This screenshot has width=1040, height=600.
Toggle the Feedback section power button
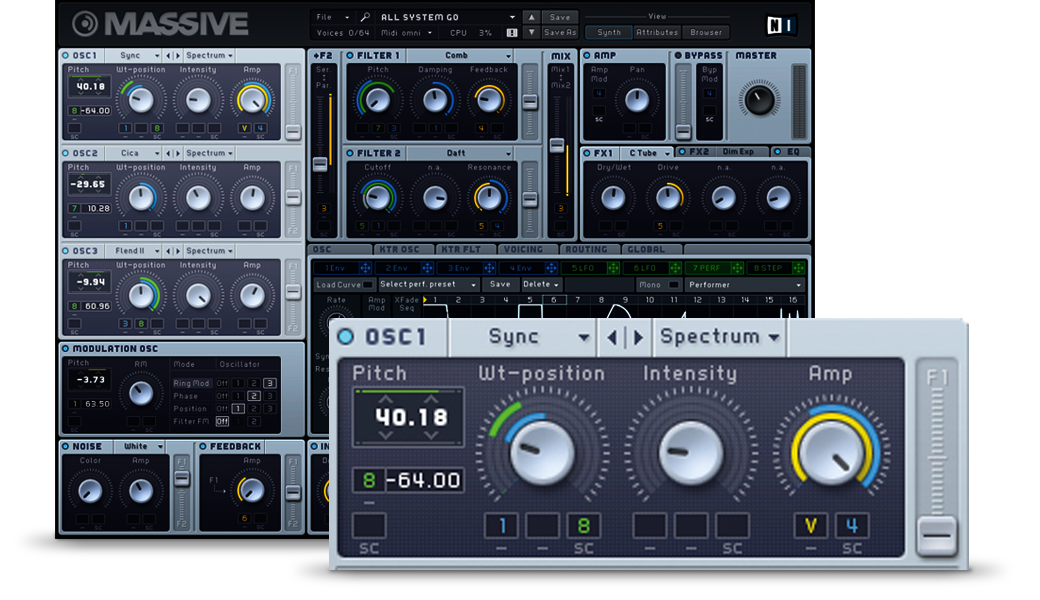tap(203, 446)
